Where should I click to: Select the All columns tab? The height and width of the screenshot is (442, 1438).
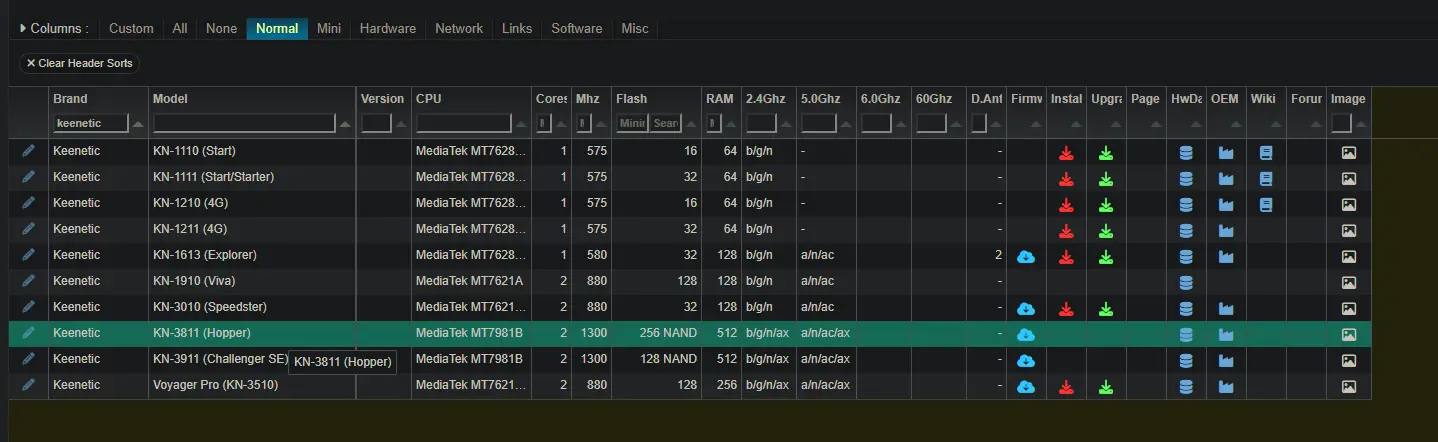180,28
